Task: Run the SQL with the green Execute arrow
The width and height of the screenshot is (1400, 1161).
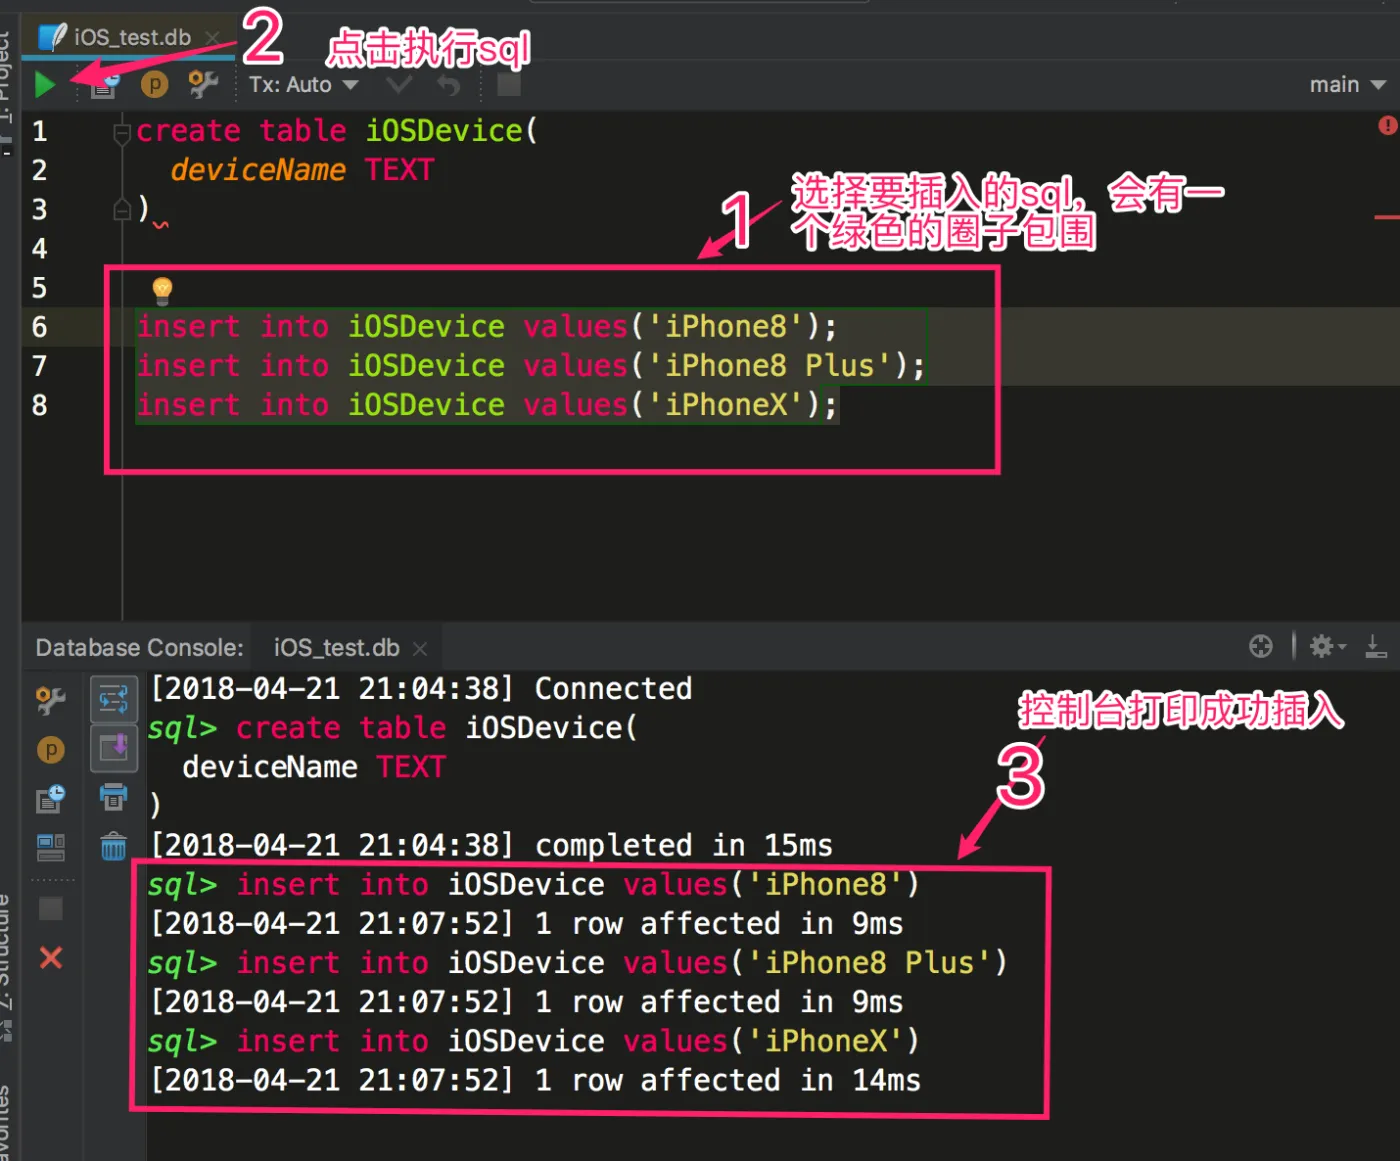Action: [44, 85]
